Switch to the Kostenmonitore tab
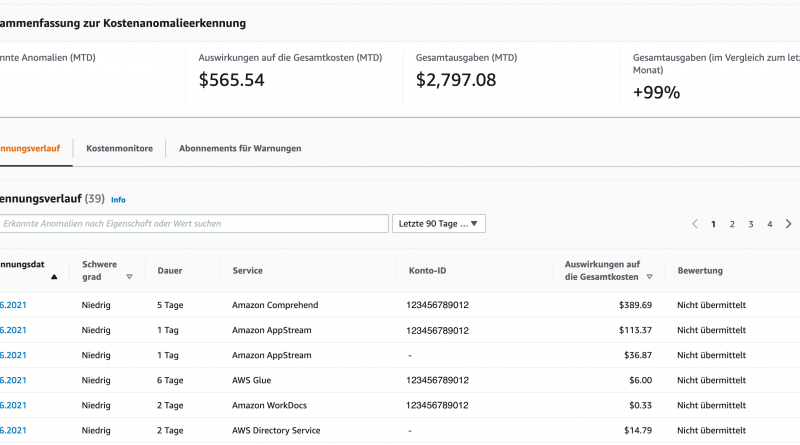 coord(119,148)
